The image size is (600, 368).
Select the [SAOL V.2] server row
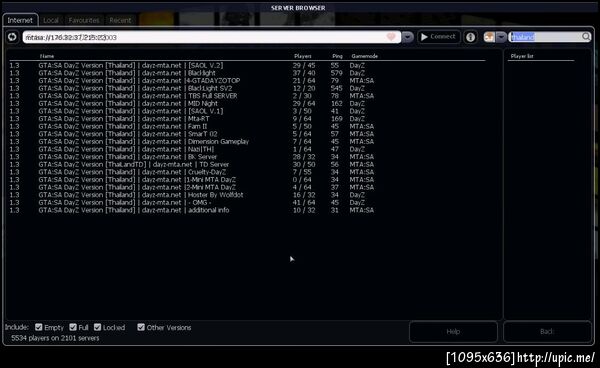[x=247, y=65]
